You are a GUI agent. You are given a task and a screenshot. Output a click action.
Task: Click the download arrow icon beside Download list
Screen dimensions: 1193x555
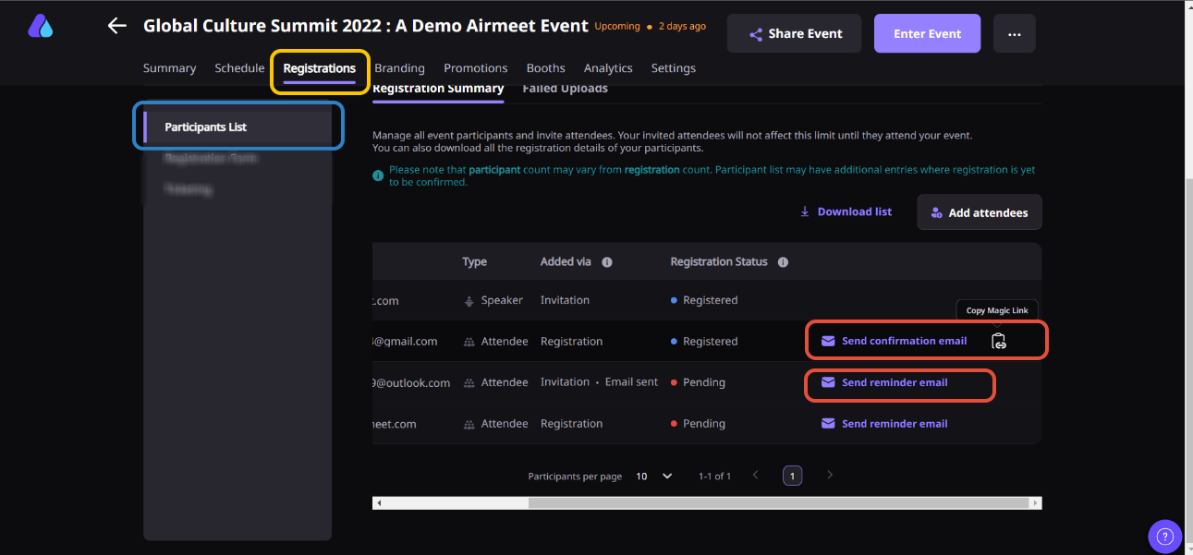tap(804, 212)
